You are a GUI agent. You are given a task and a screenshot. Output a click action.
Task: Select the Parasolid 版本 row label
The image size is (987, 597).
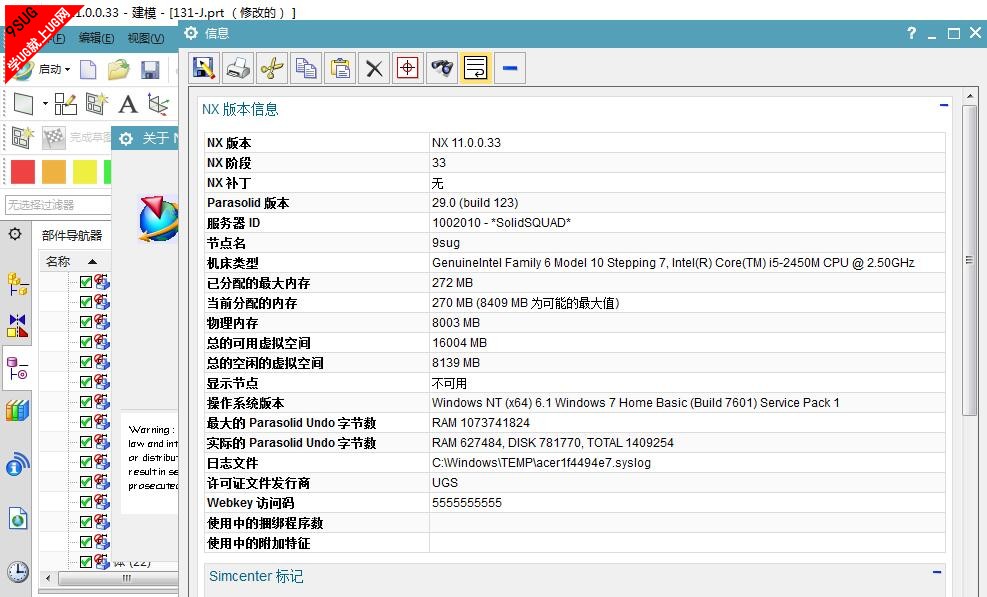tap(248, 203)
